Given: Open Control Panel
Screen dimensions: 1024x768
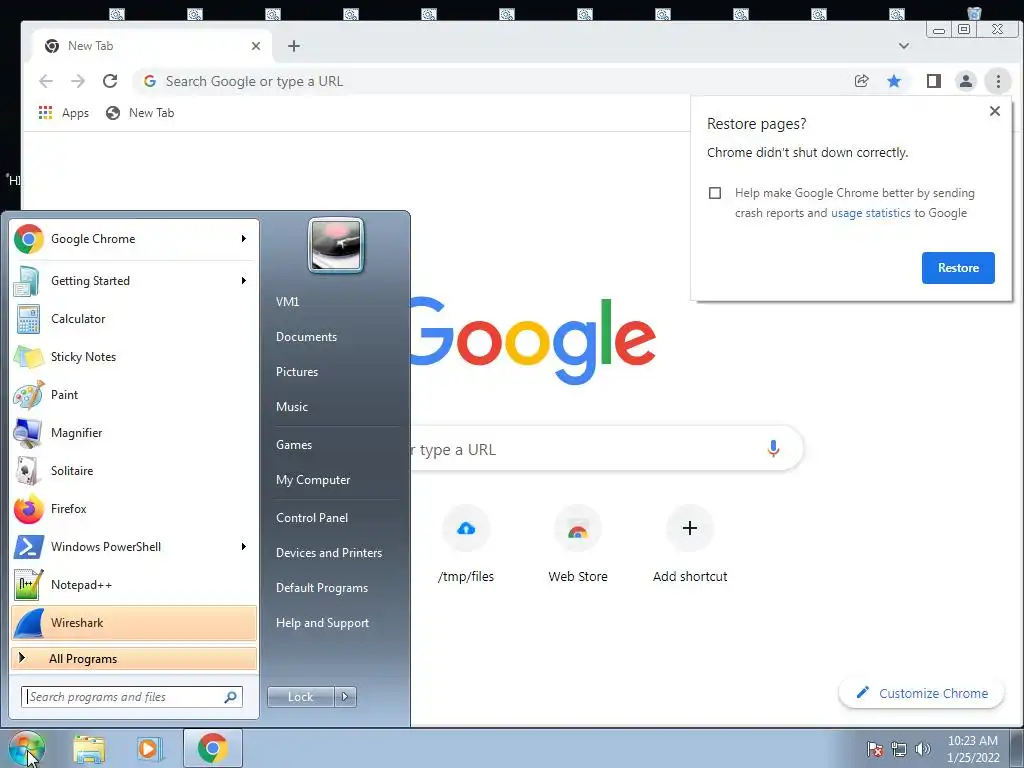Looking at the screenshot, I should pos(312,518).
